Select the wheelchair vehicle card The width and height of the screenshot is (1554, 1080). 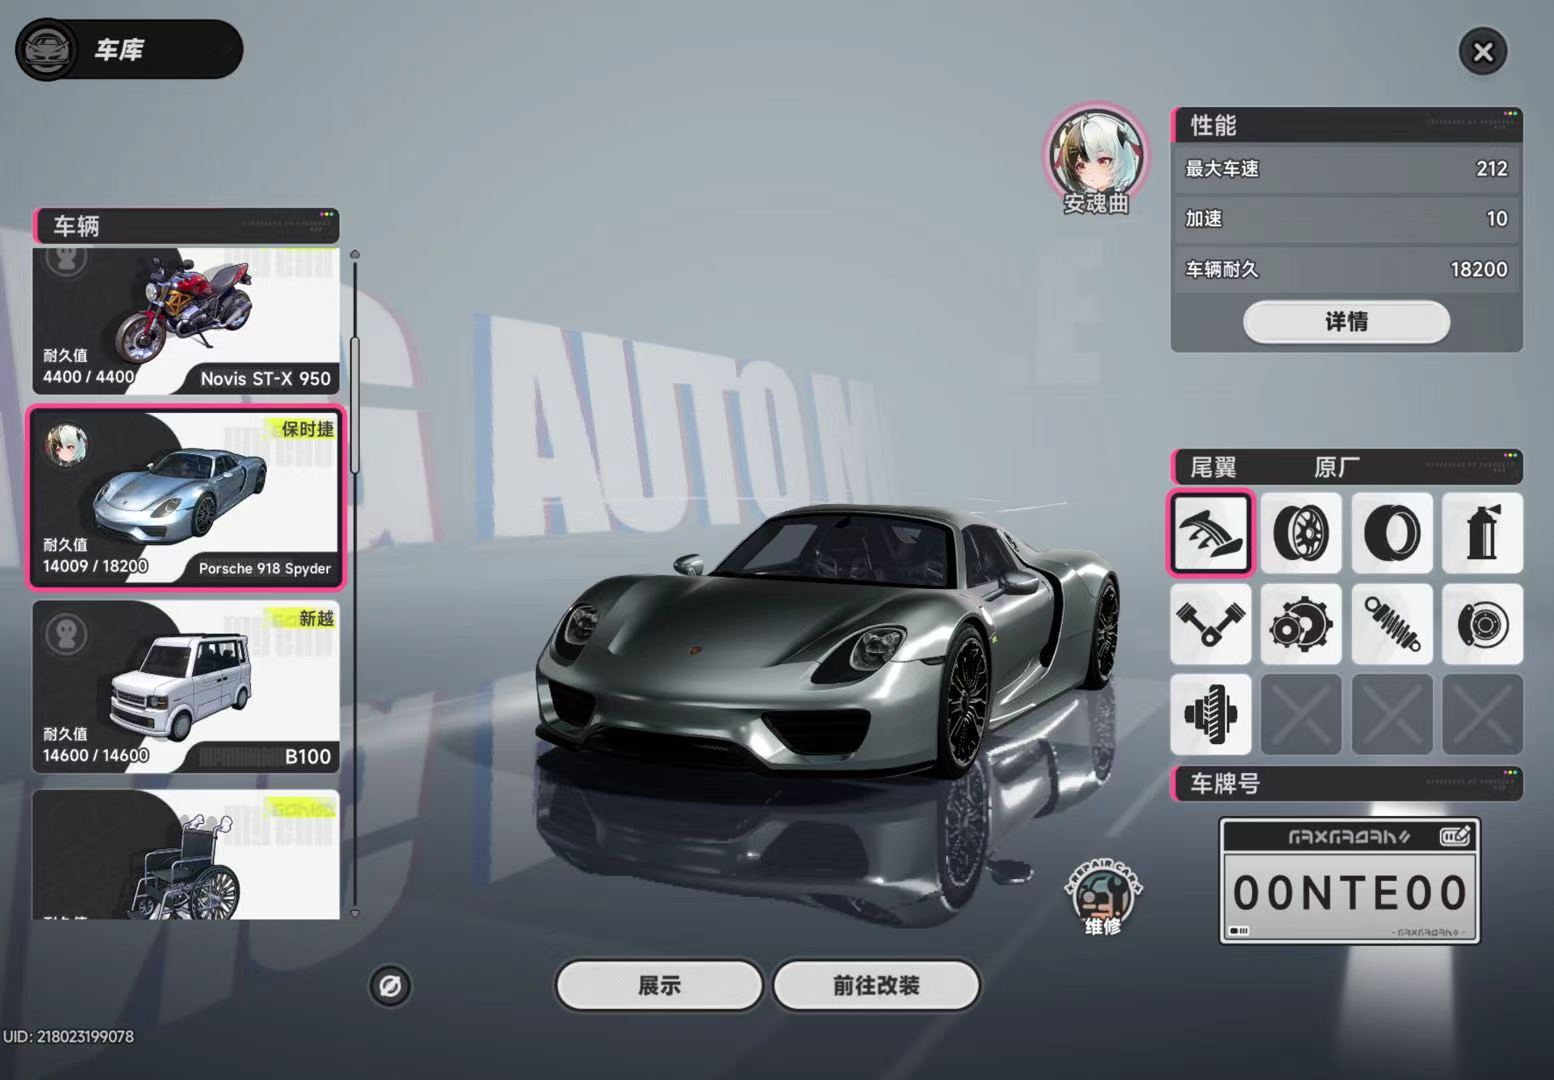coord(186,854)
